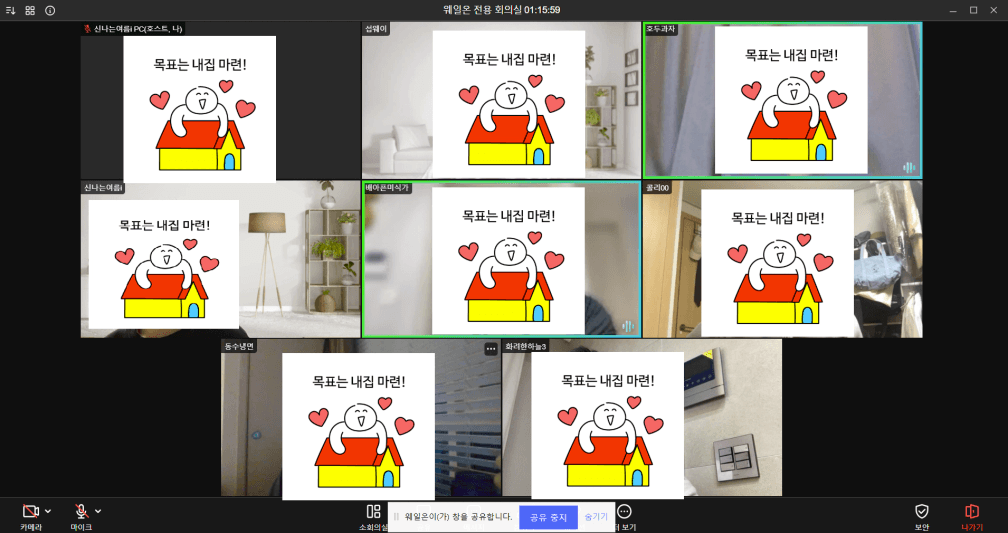This screenshot has width=1008, height=533.
Task: Show meeting info via the circled i icon
Action: [x=50, y=10]
